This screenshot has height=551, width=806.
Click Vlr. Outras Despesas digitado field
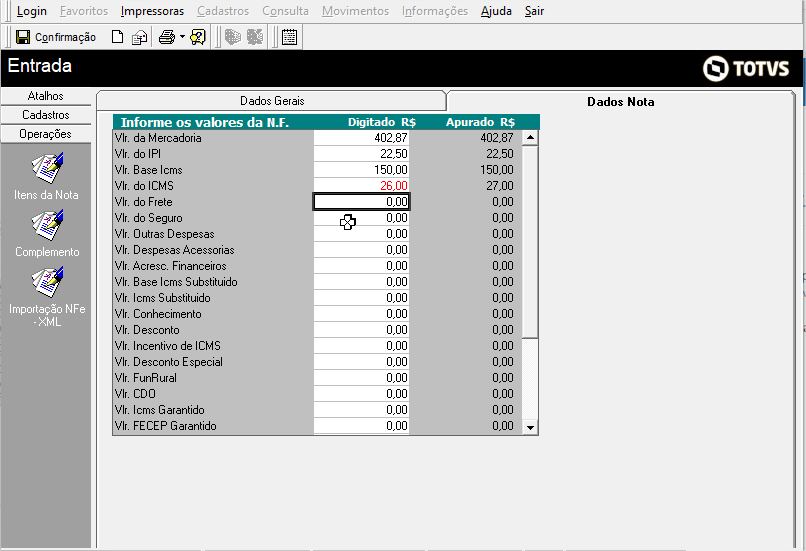(x=361, y=234)
